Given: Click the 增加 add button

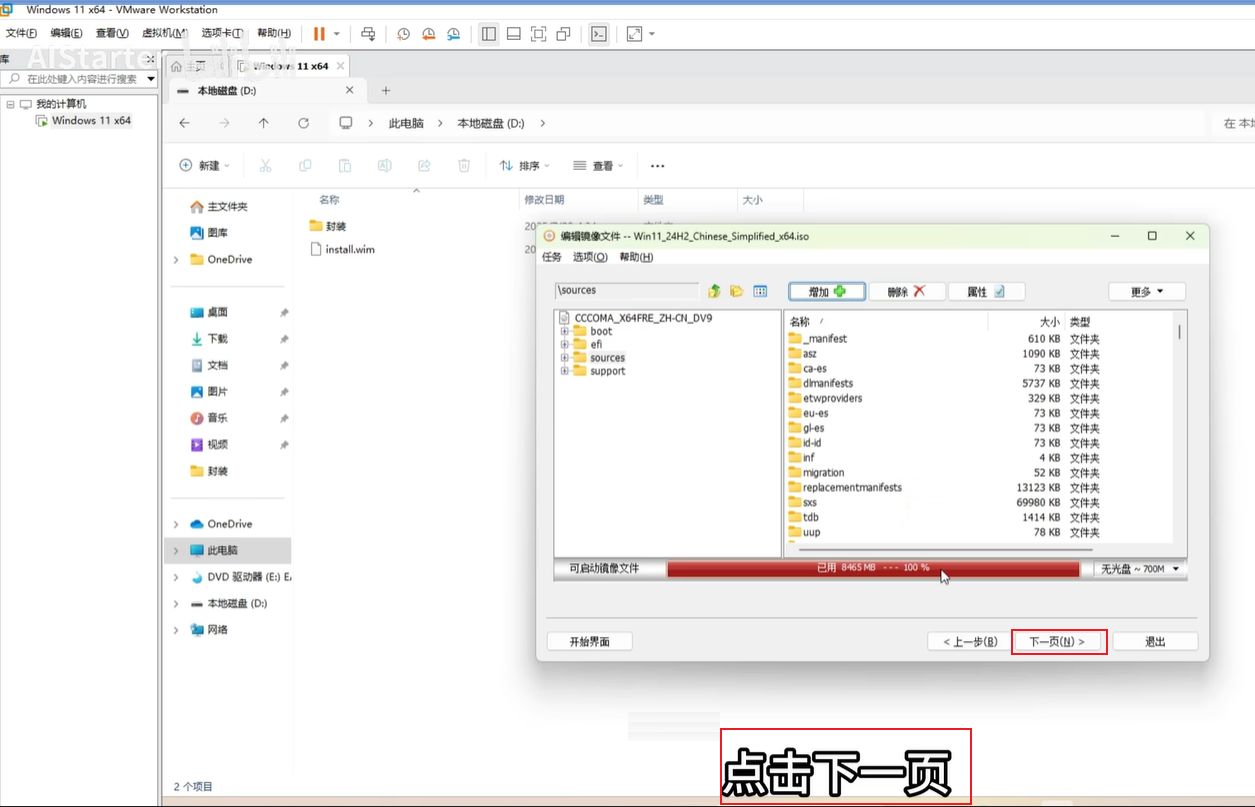Looking at the screenshot, I should click(x=827, y=291).
